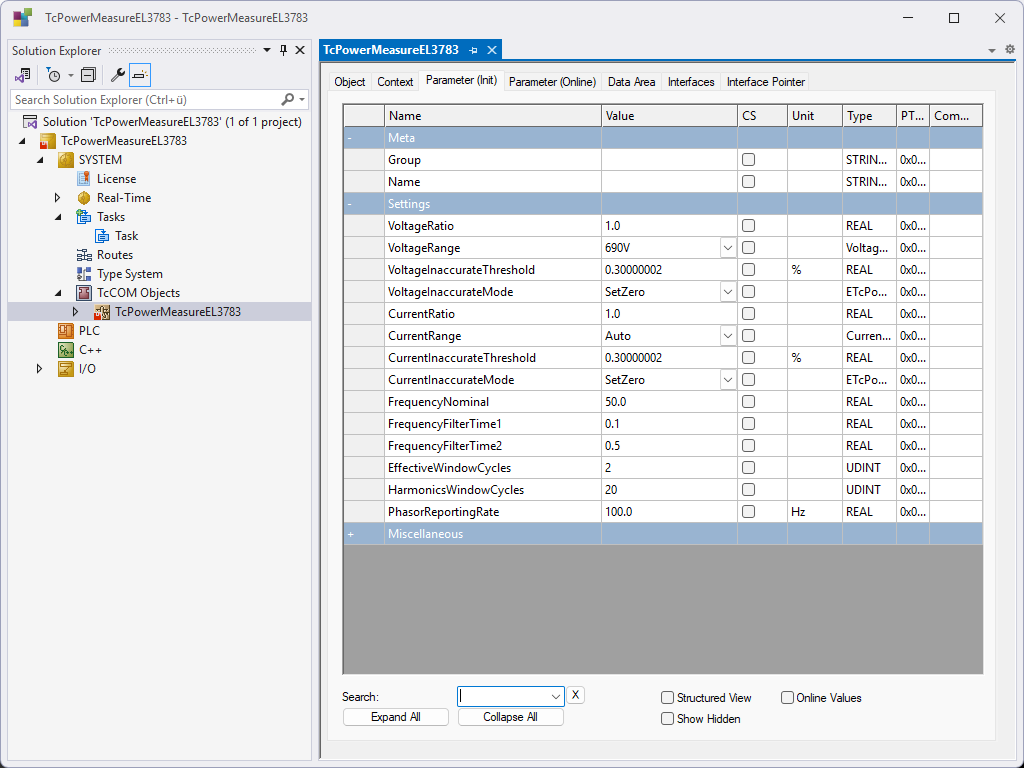The width and height of the screenshot is (1024, 768).
Task: Pin the Solution Explorer panel
Action: [283, 50]
